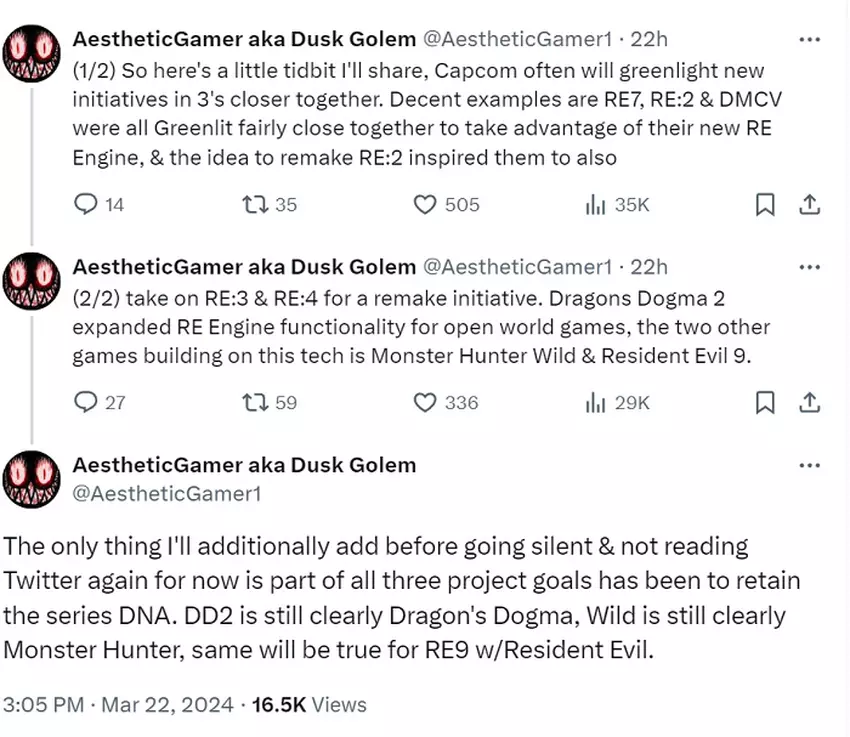Open the main tweet's profile avatar
This screenshot has height=737, width=850.
pos(33,479)
